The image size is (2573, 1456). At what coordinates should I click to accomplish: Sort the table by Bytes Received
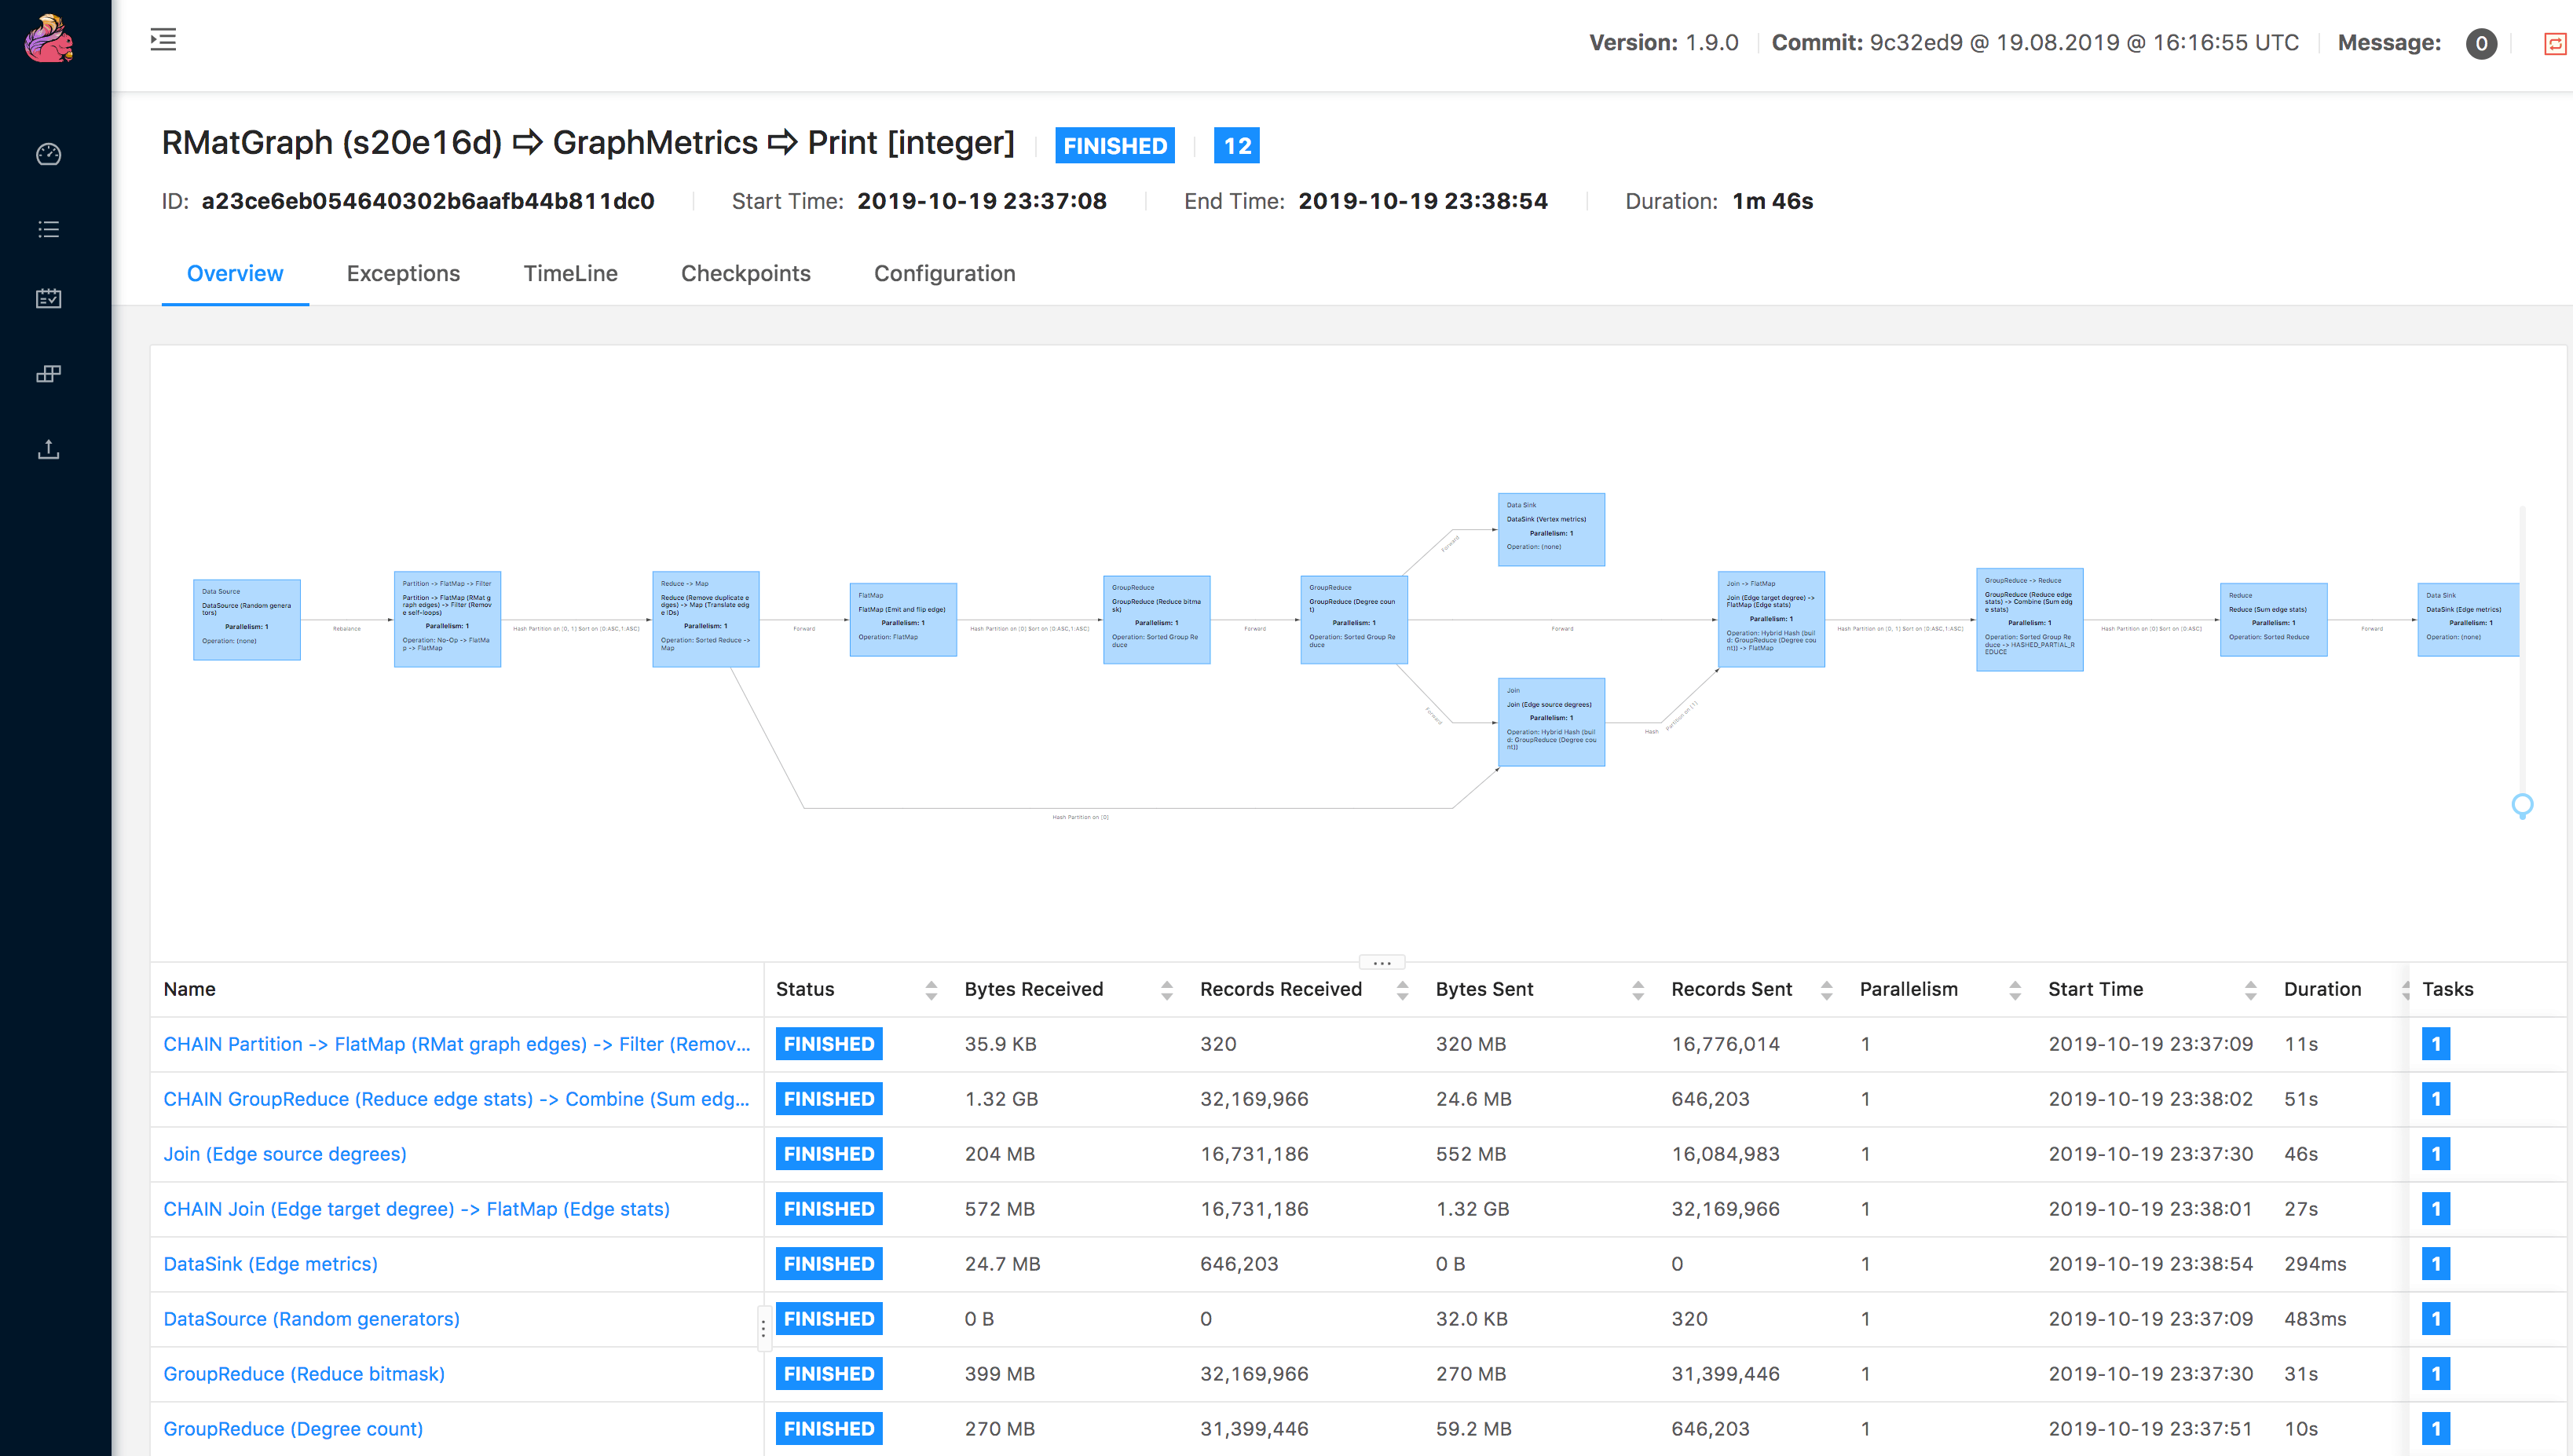(1166, 990)
